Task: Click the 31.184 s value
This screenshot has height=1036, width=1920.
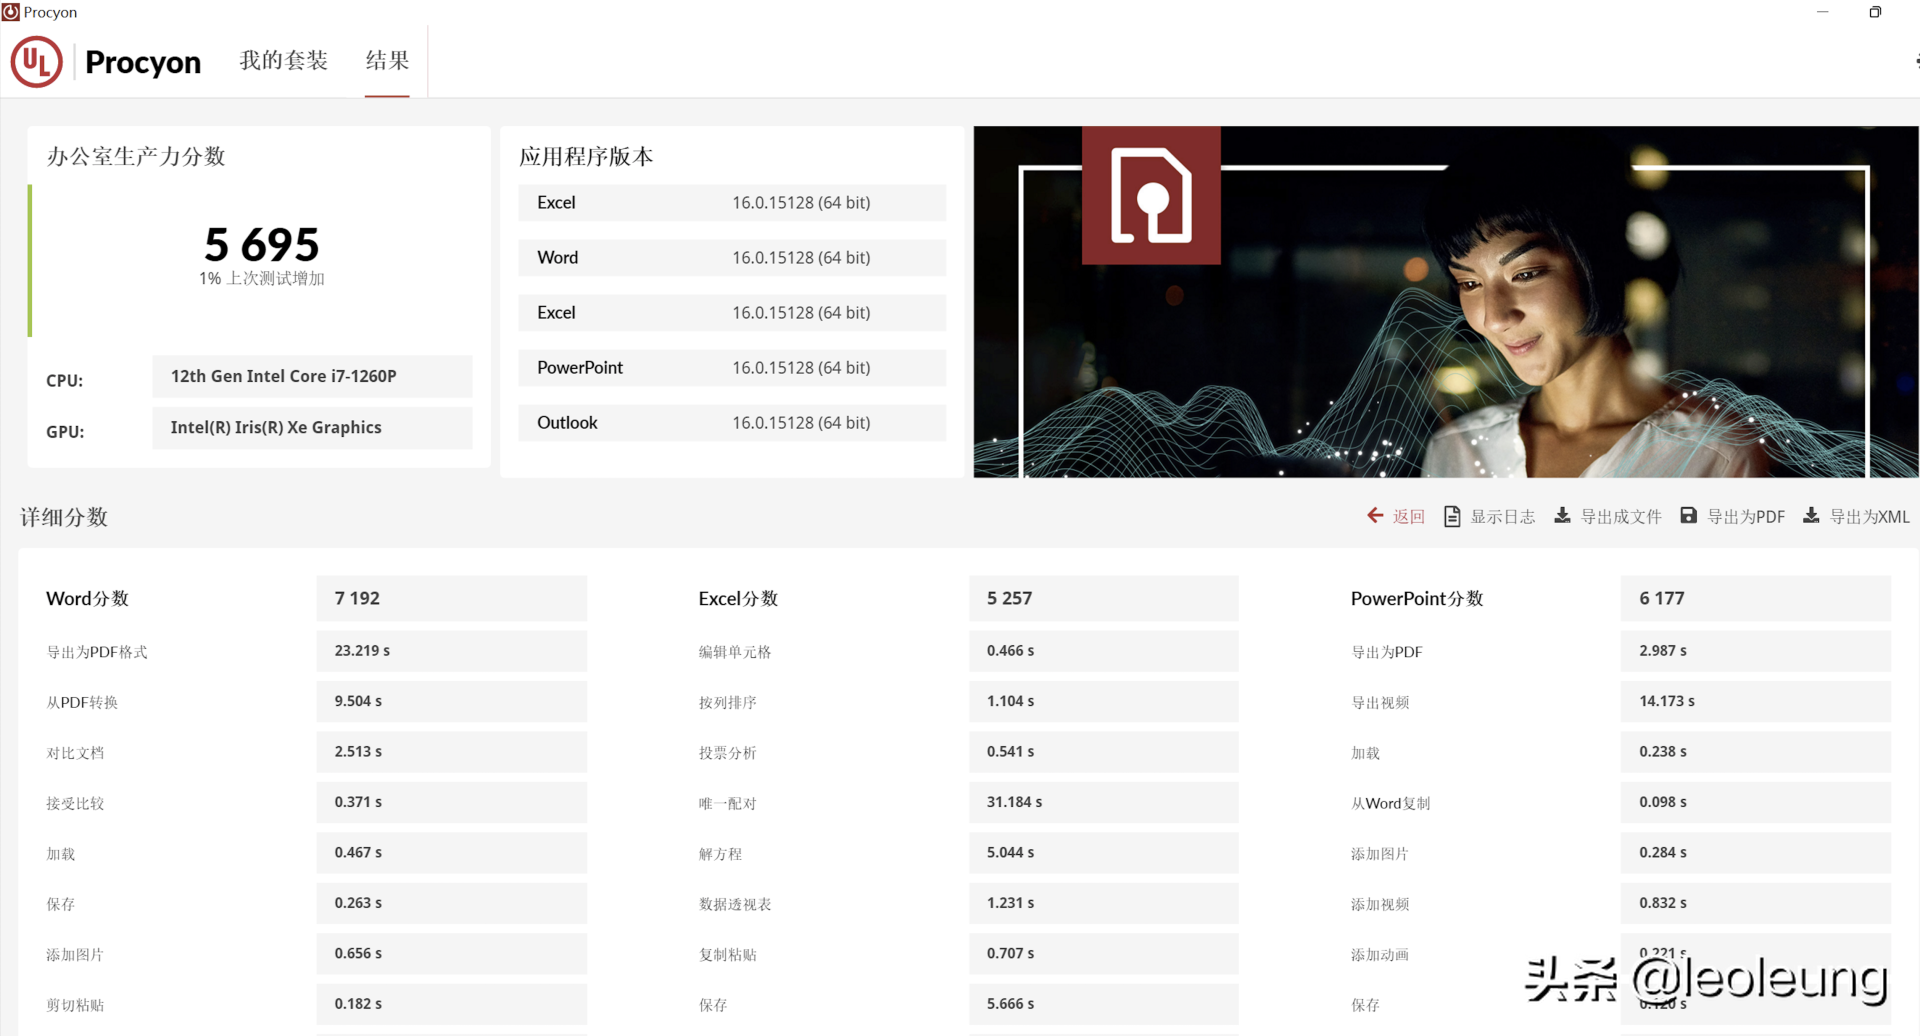Action: click(1104, 802)
